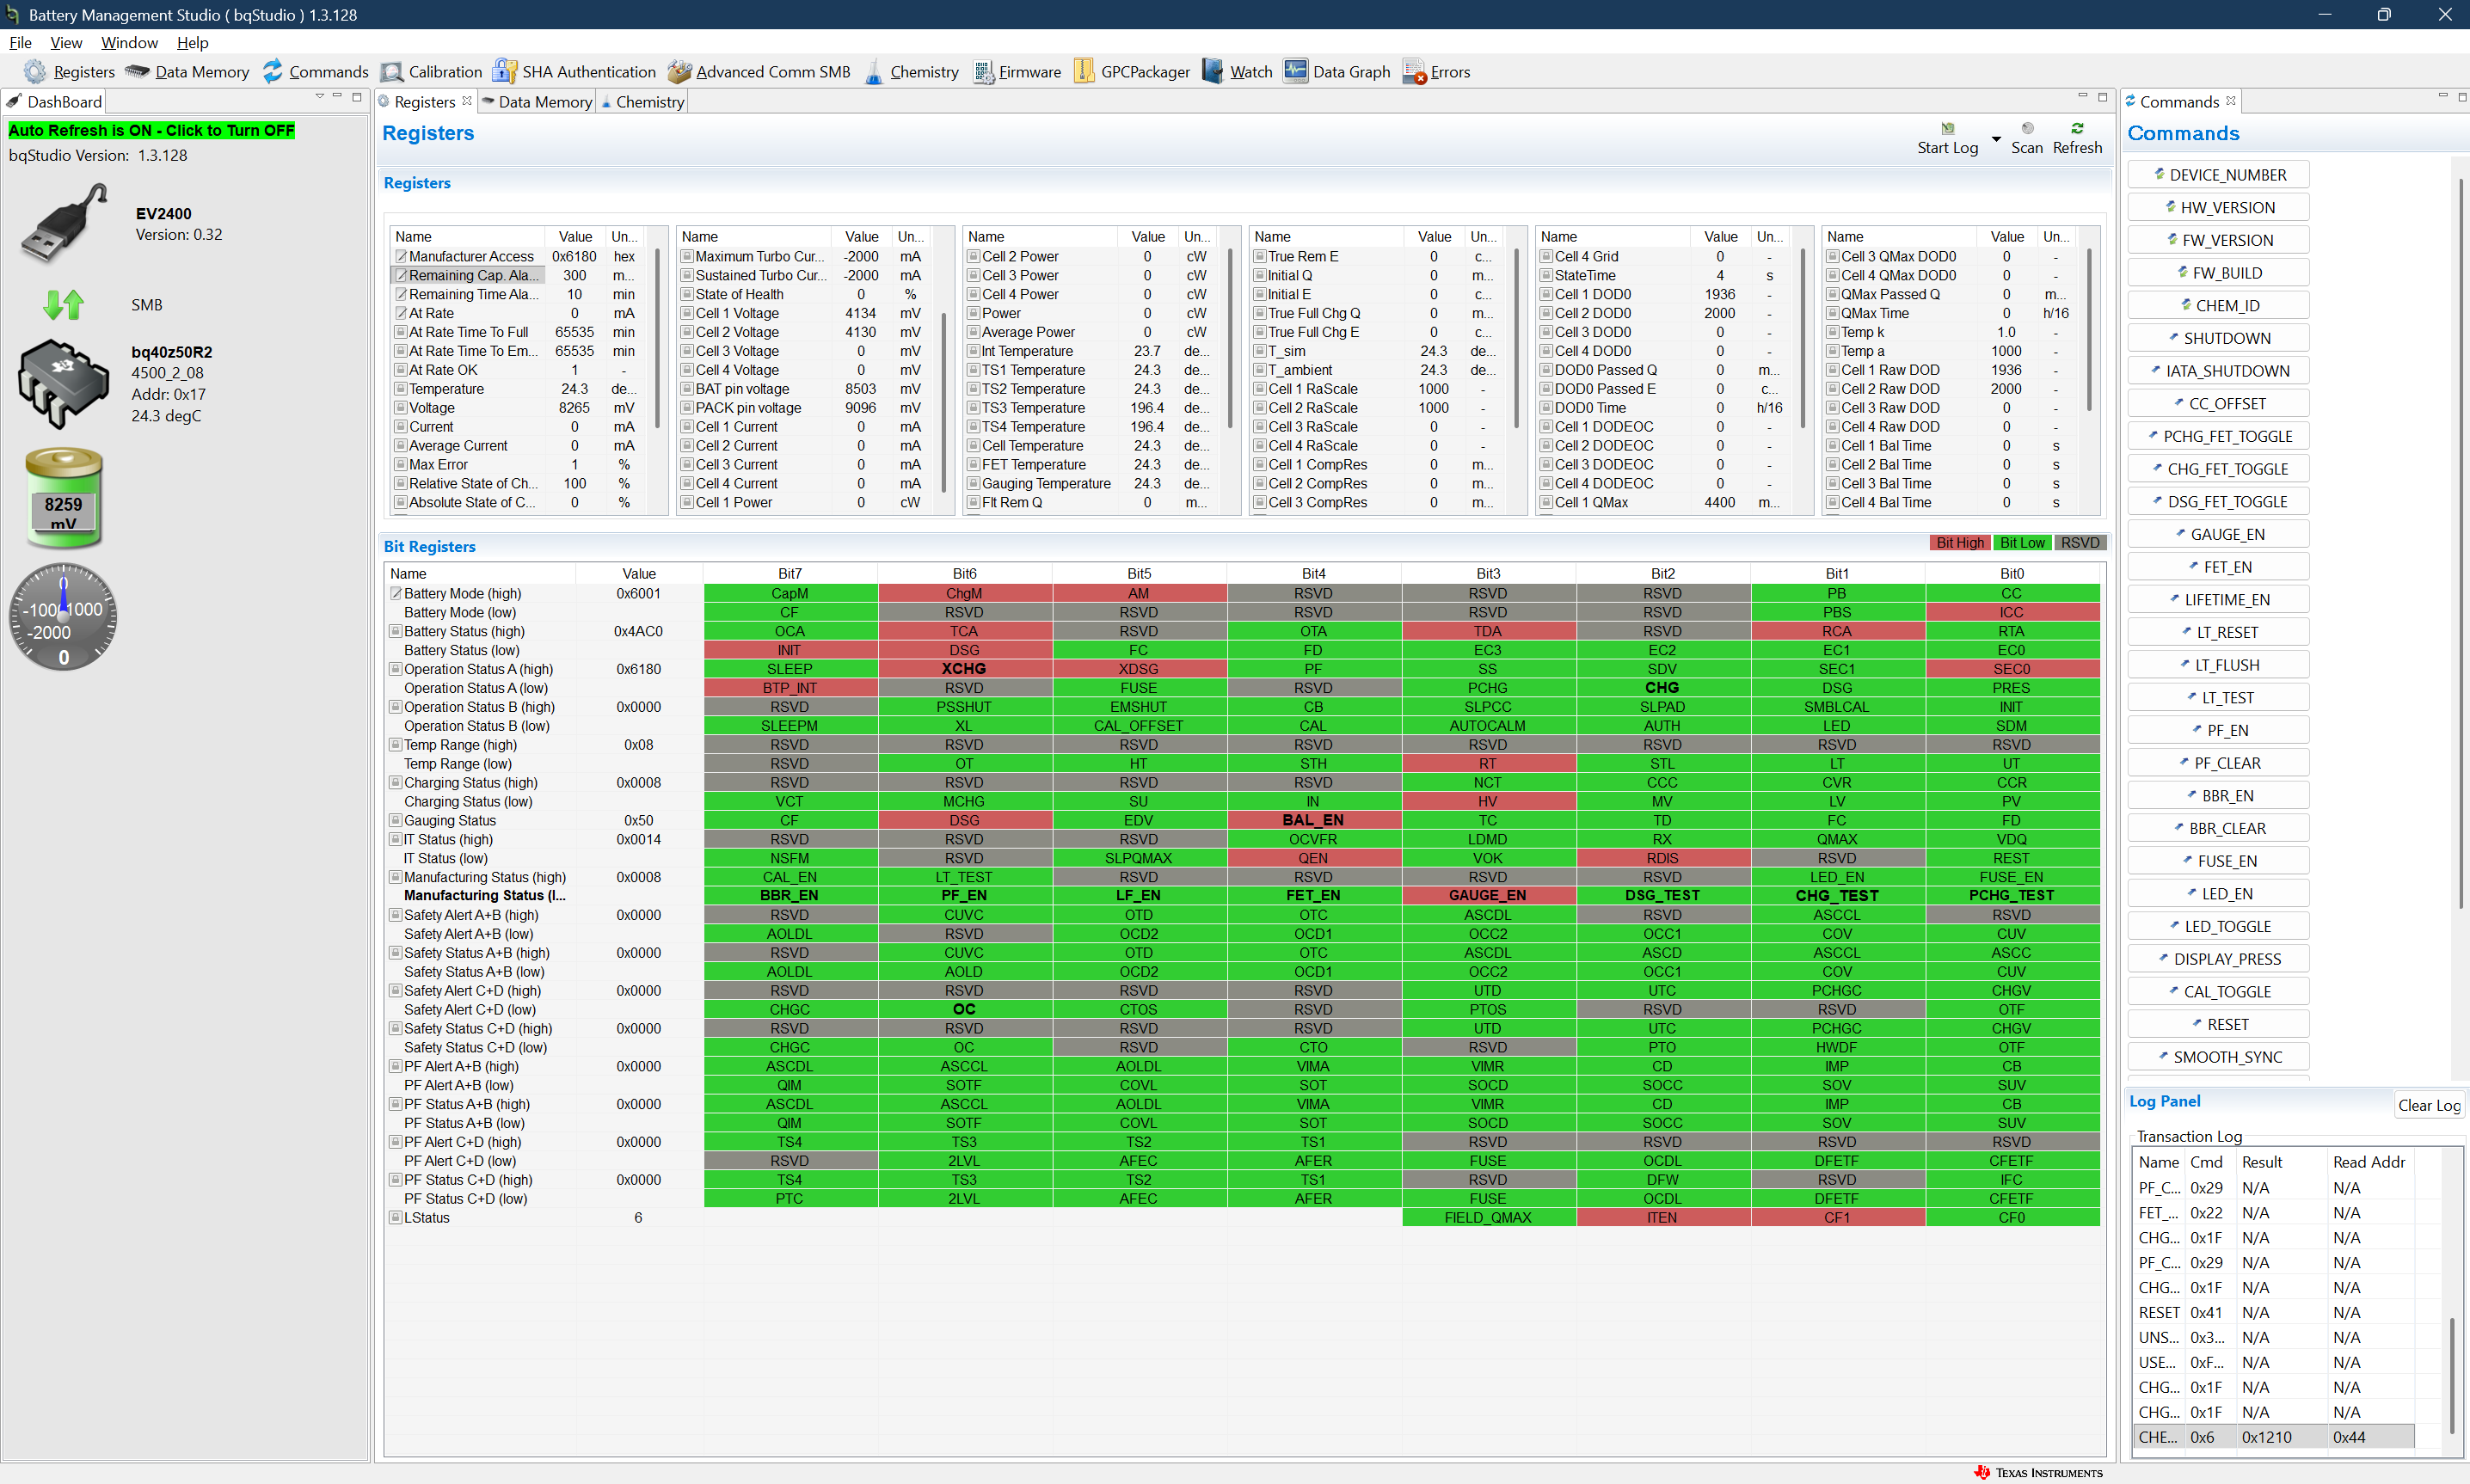The height and width of the screenshot is (1484, 2470).
Task: Open the Firmware tool
Action: click(1016, 72)
